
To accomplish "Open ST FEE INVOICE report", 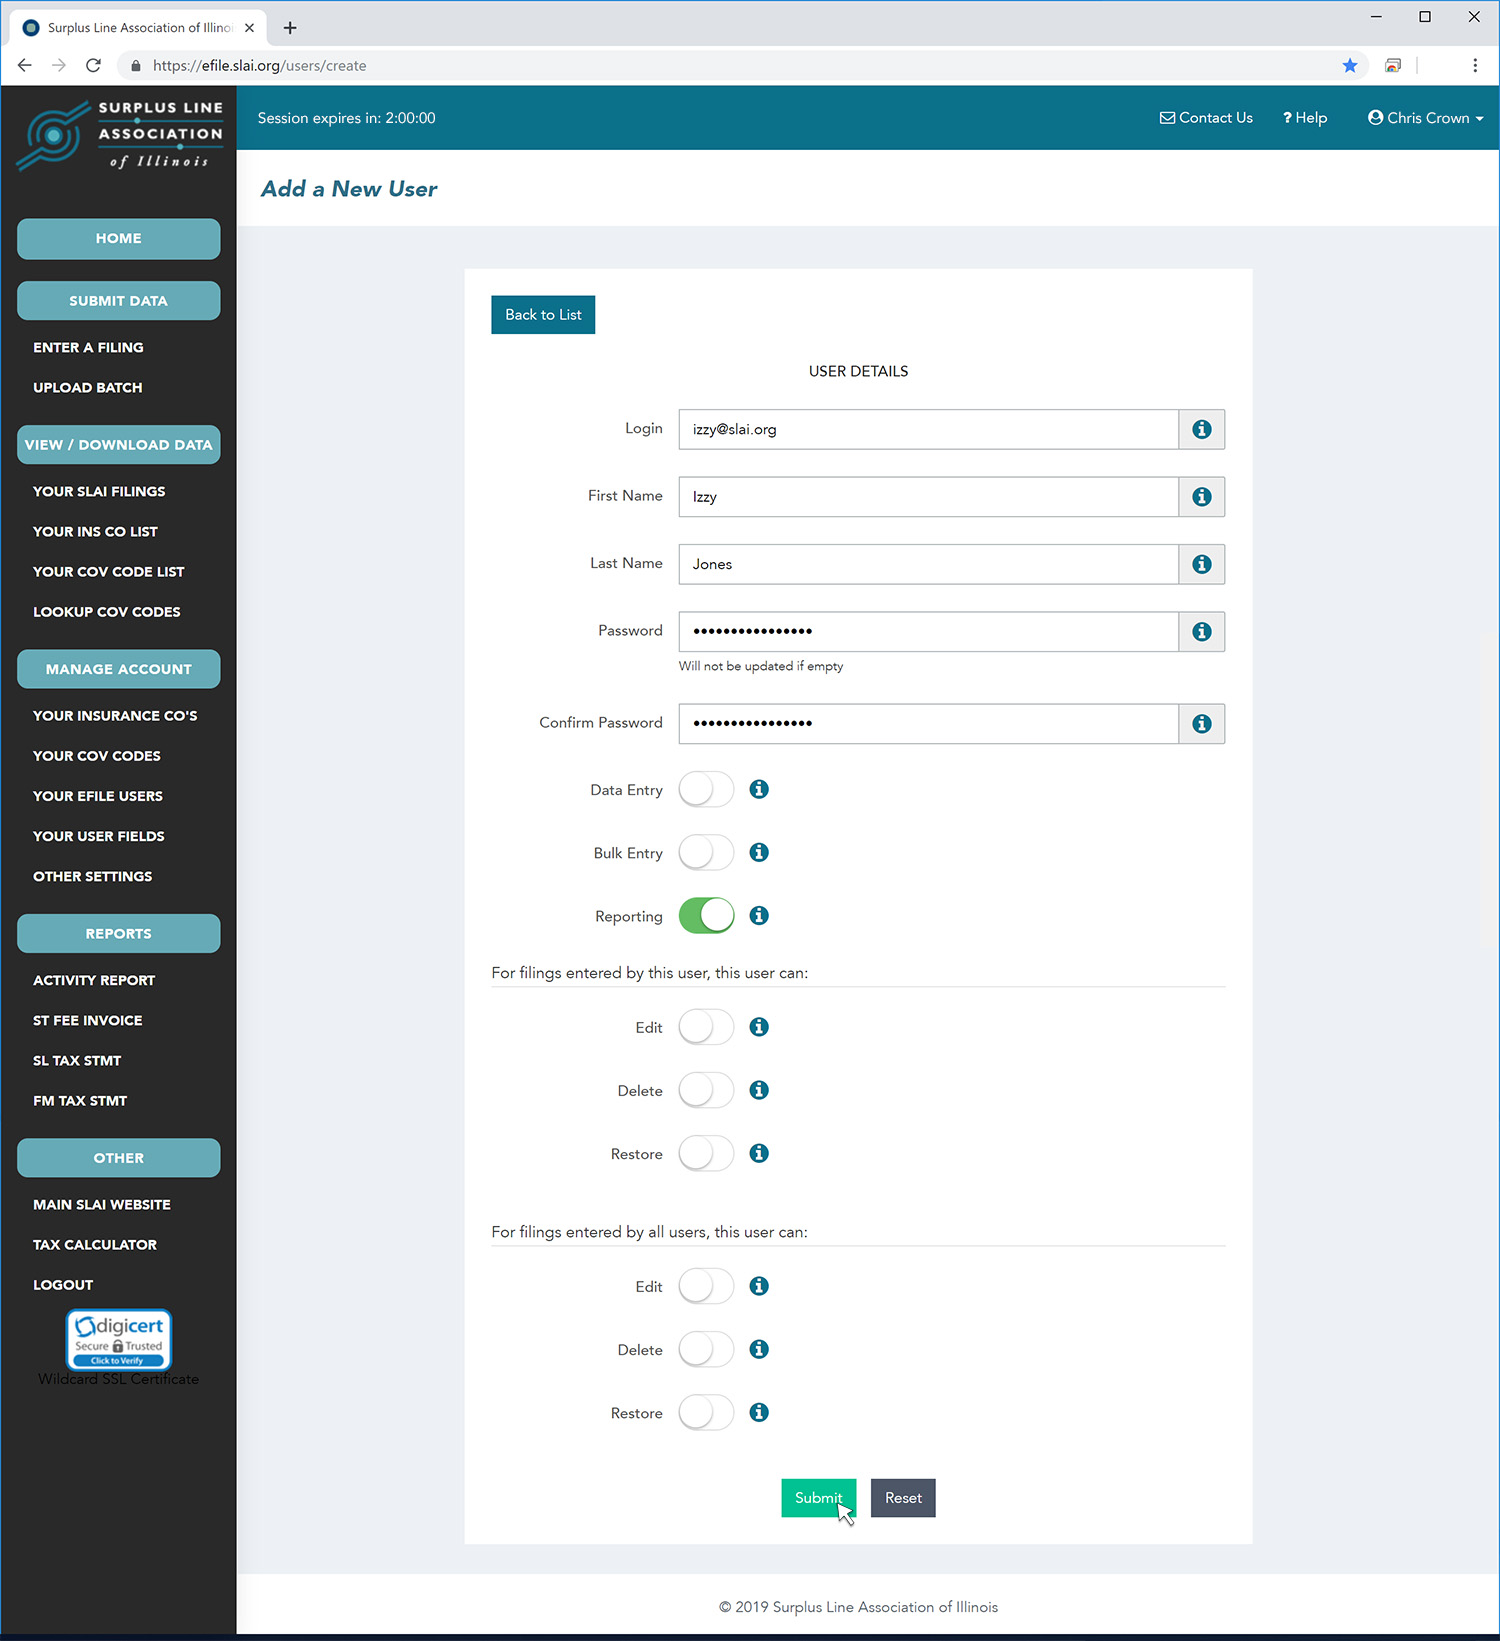I will pos(88,1021).
